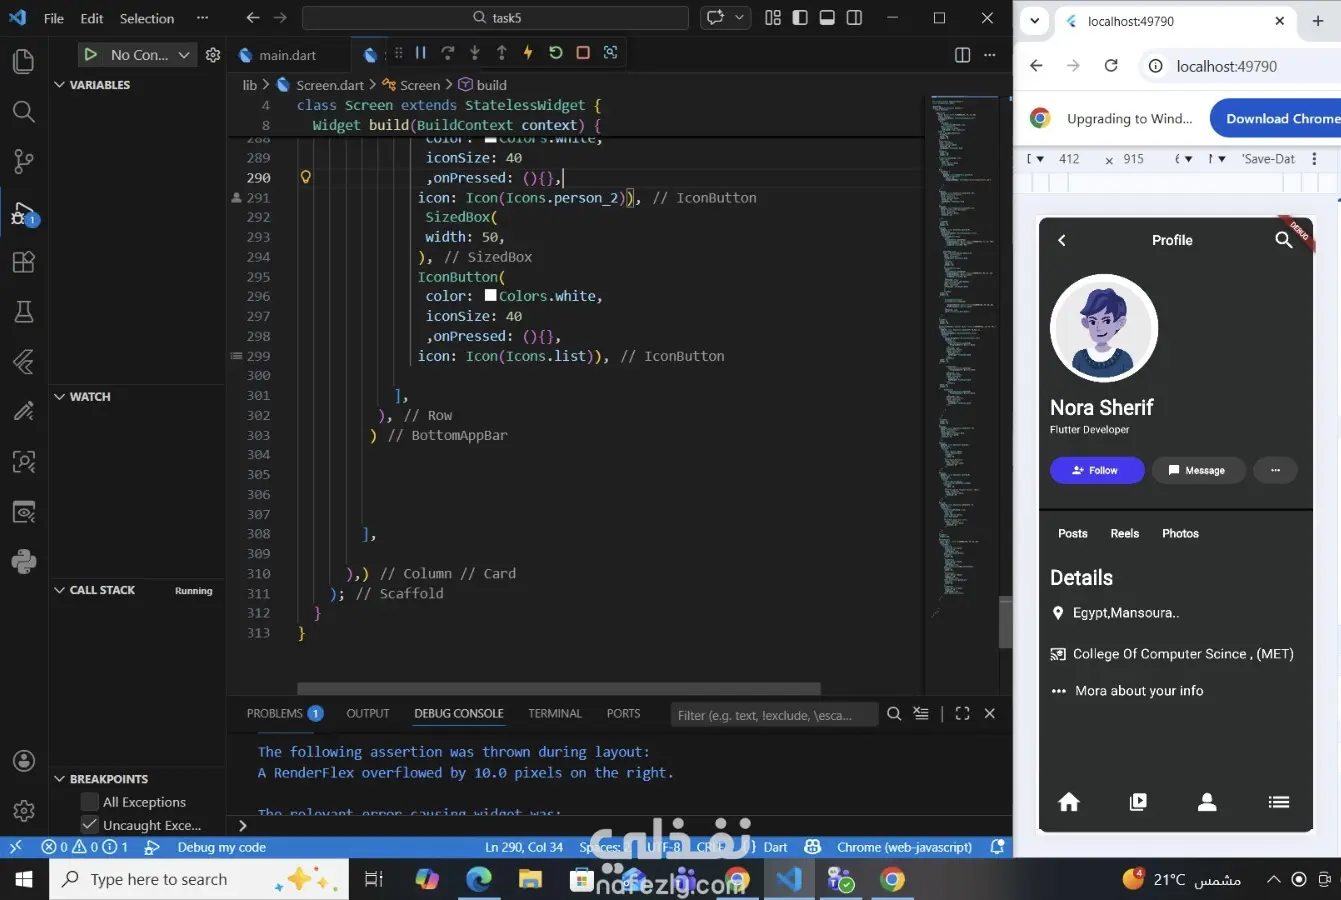Click Step Out in the debug toolbar
Viewport: 1341px width, 900px height.
point(502,53)
